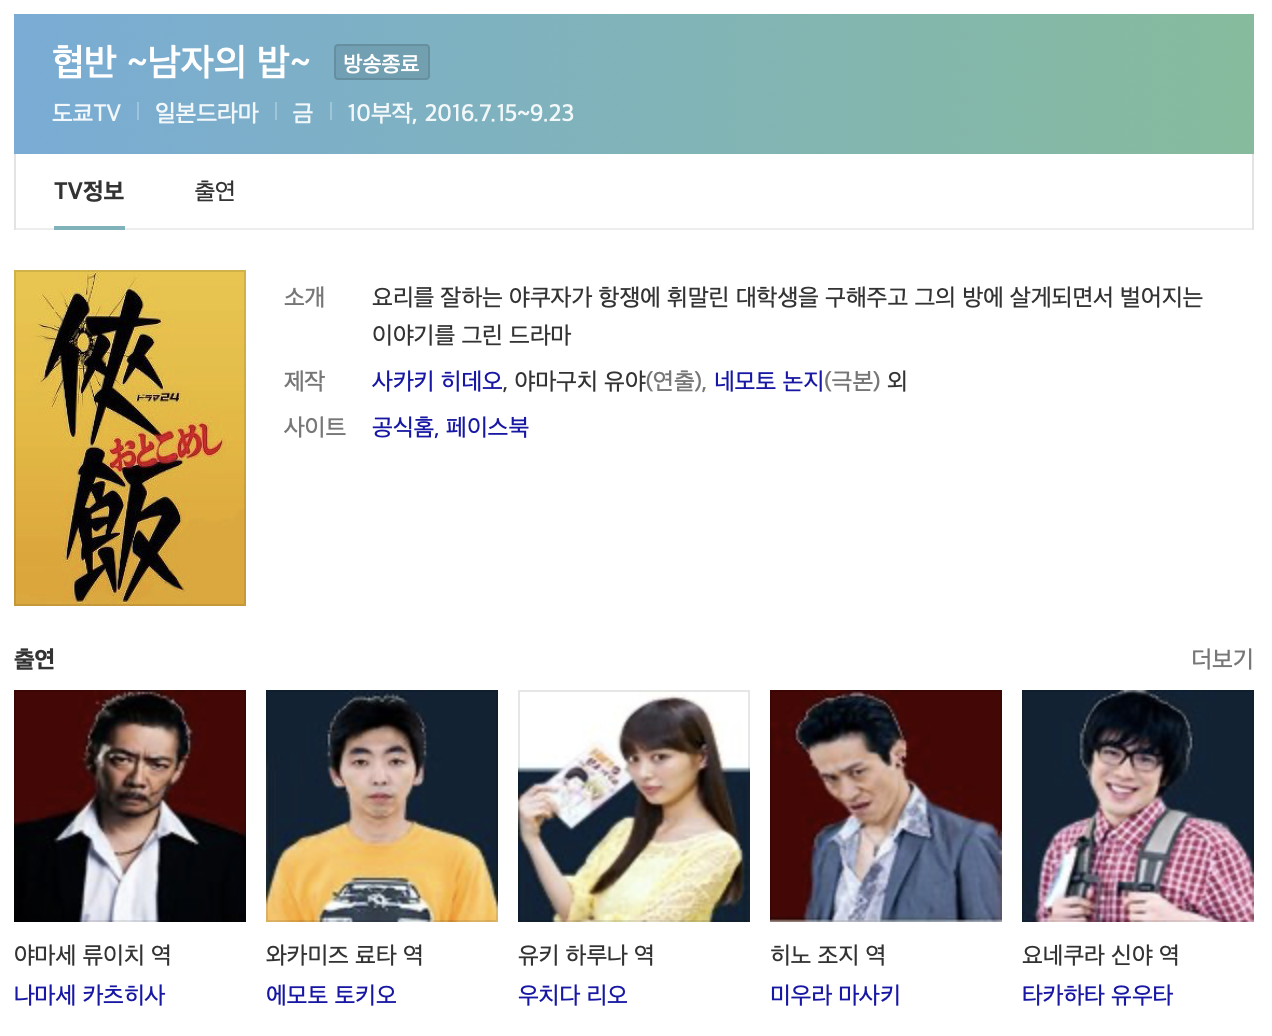Open 네모토 논지 writer link
The width and height of the screenshot is (1272, 1036).
tap(769, 381)
